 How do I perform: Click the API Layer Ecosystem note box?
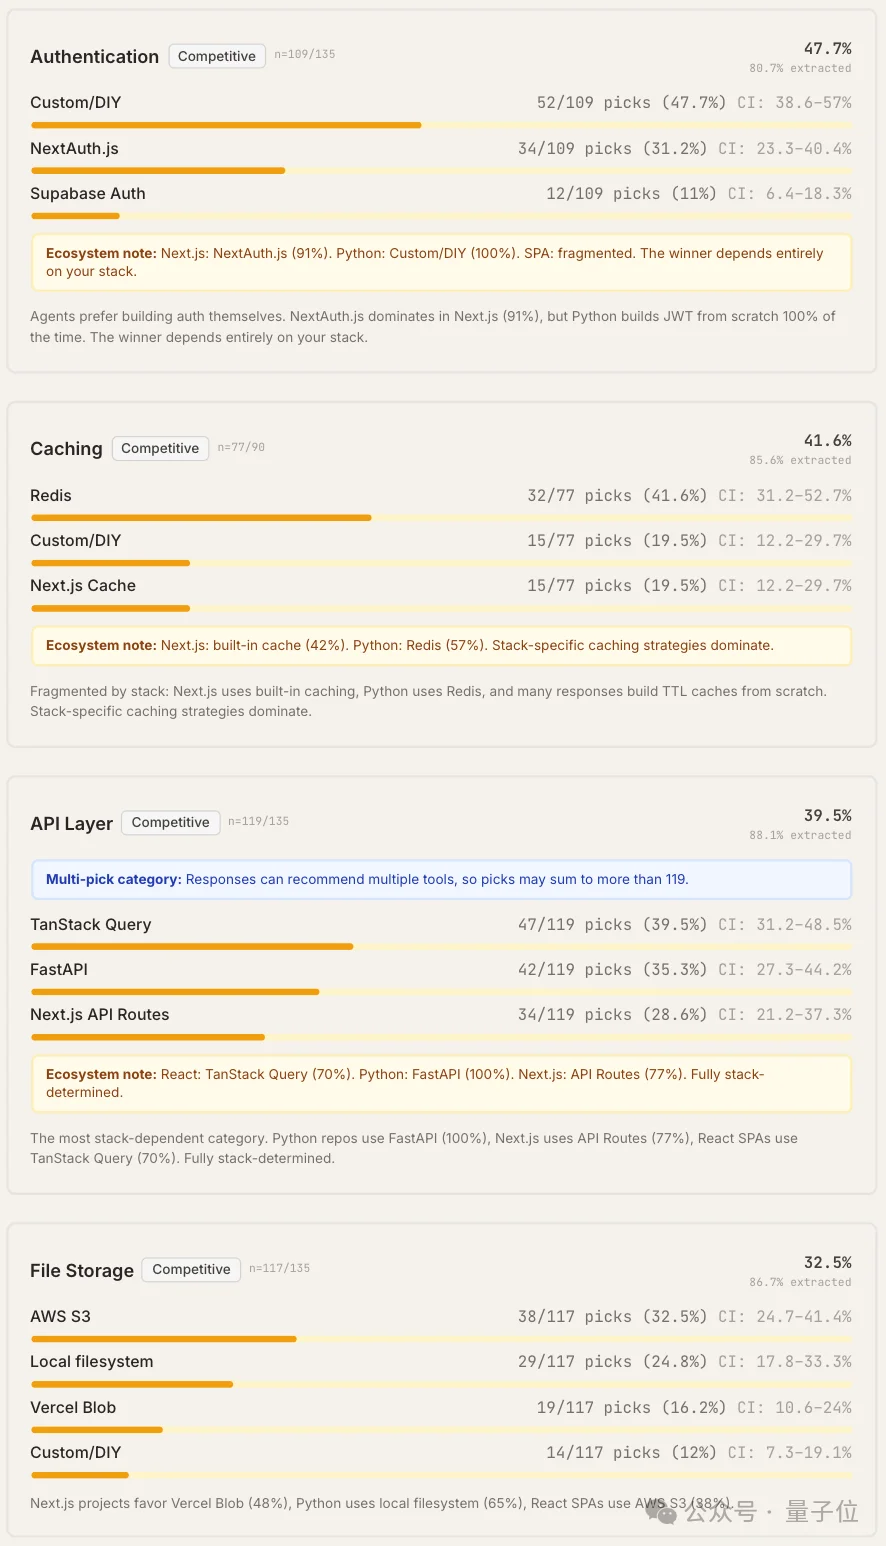point(441,1083)
